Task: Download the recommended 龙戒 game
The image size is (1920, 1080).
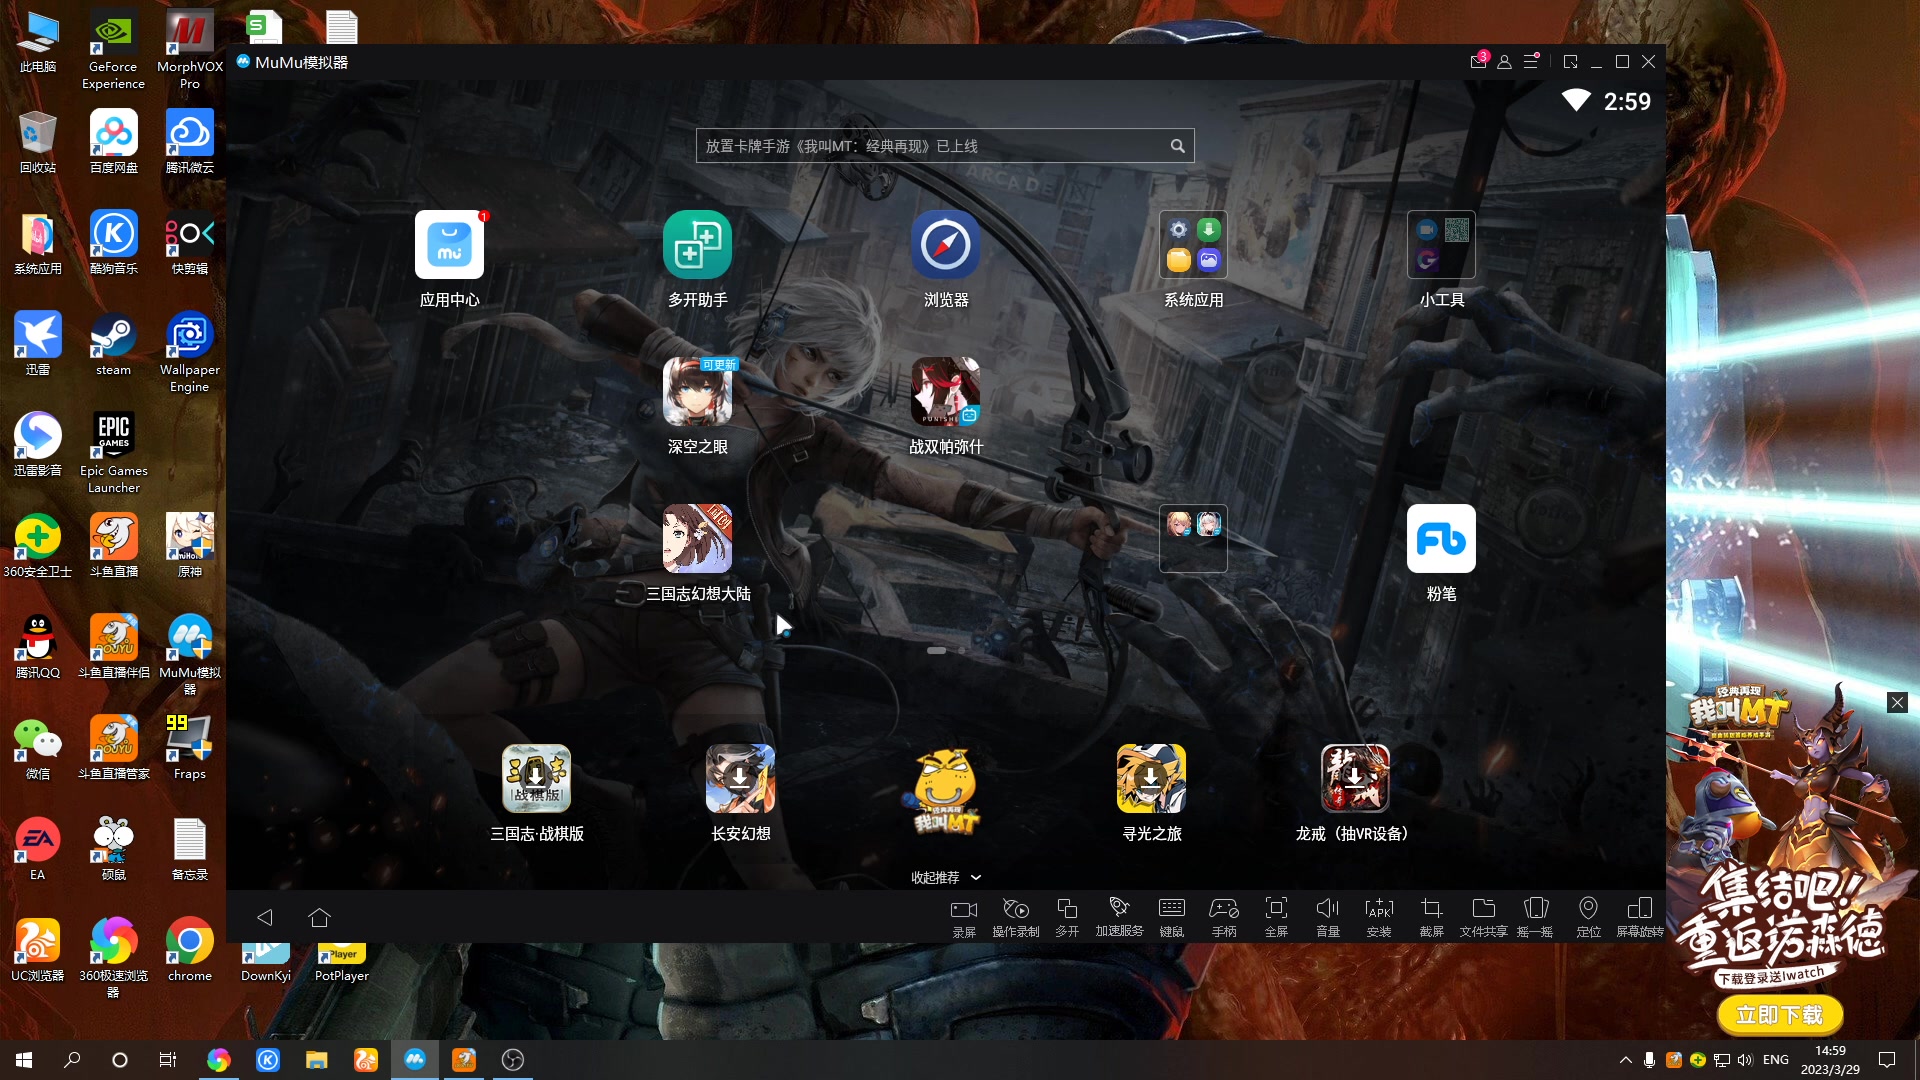Action: [x=1355, y=779]
